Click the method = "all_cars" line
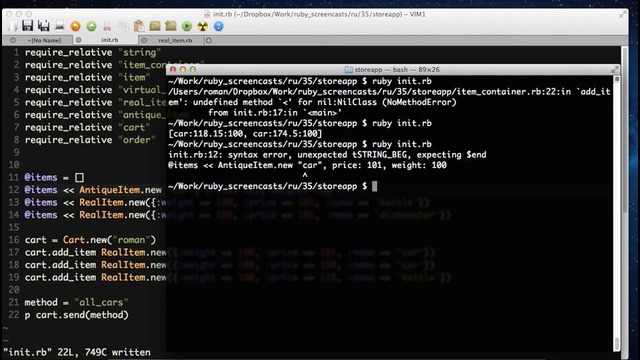Image resolution: width=640 pixels, height=360 pixels. 76,302
